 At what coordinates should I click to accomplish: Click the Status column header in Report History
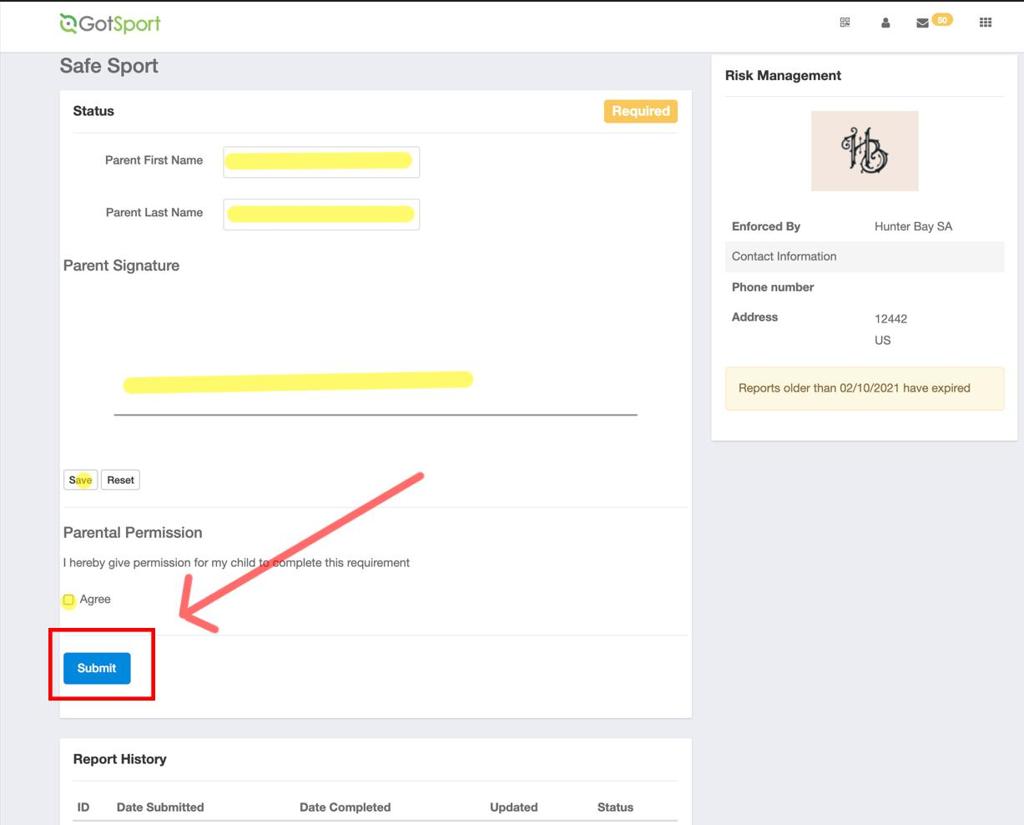tap(615, 807)
